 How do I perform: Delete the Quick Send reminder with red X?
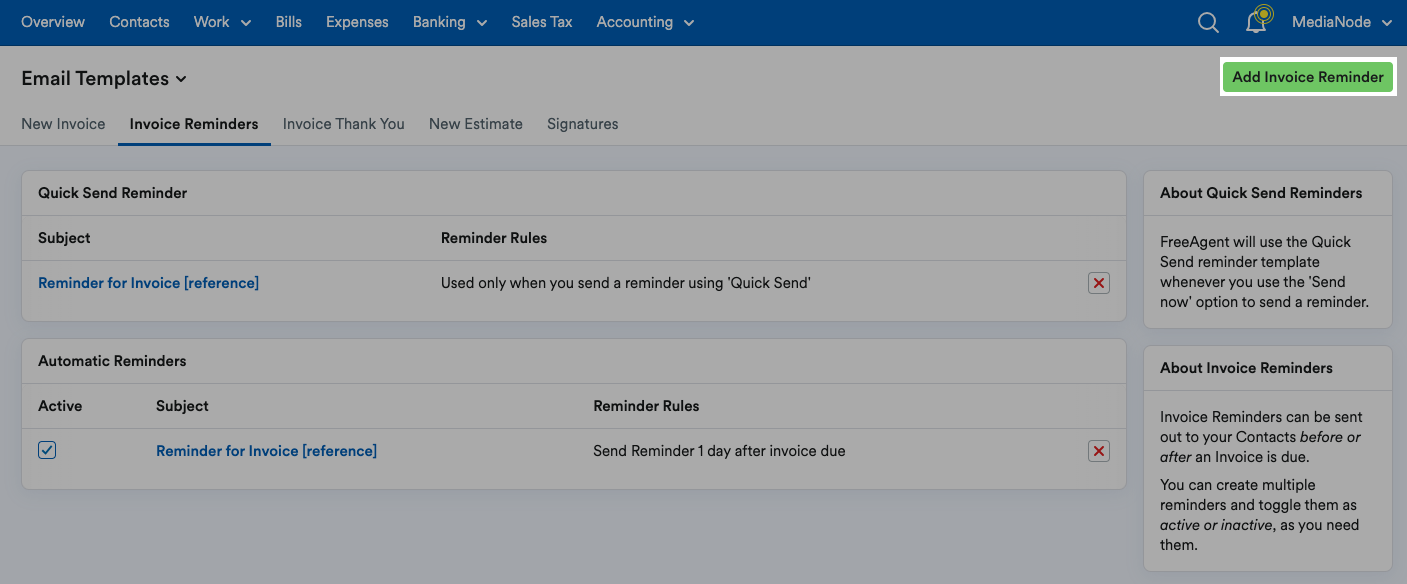[1099, 283]
